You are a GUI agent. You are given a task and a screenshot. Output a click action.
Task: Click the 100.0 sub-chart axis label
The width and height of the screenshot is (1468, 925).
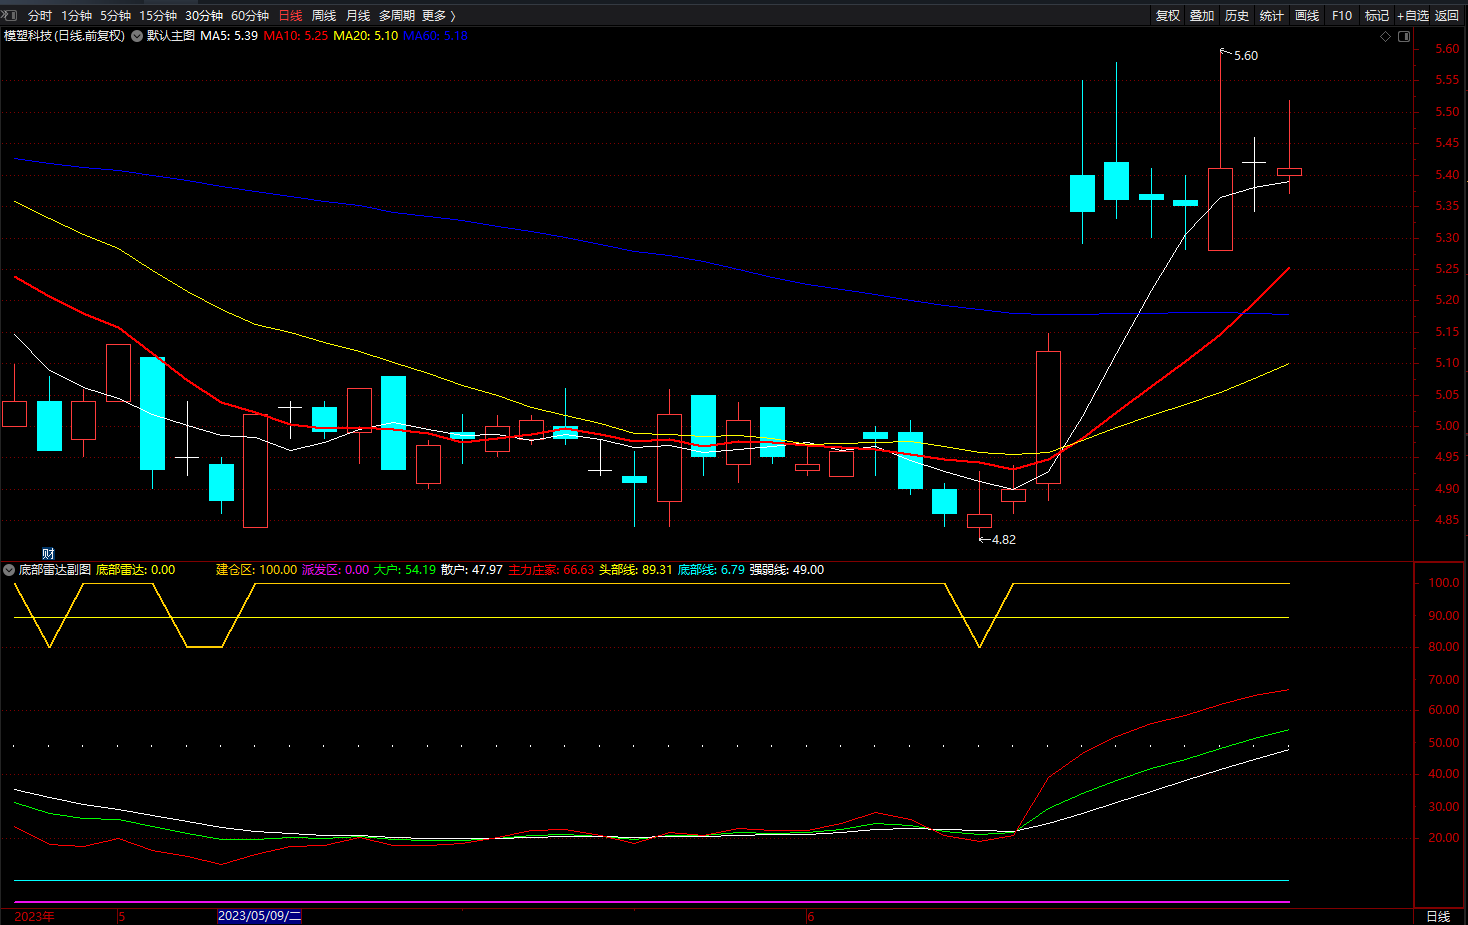tap(1444, 583)
